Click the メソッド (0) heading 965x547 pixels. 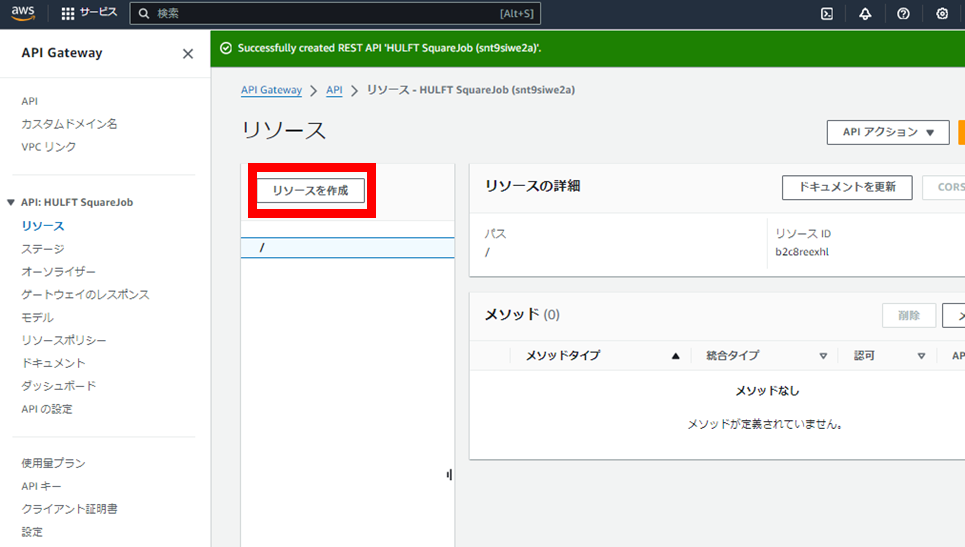tap(522, 314)
